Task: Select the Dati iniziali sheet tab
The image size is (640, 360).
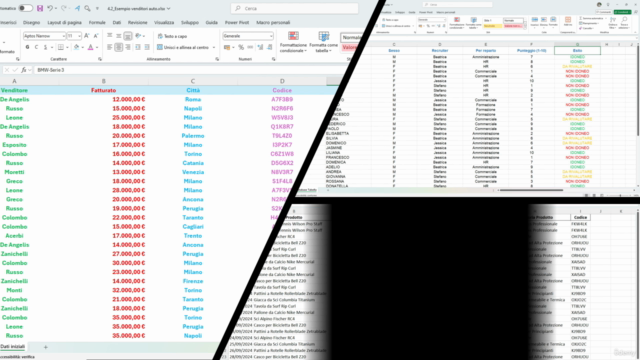Action: click(x=13, y=347)
